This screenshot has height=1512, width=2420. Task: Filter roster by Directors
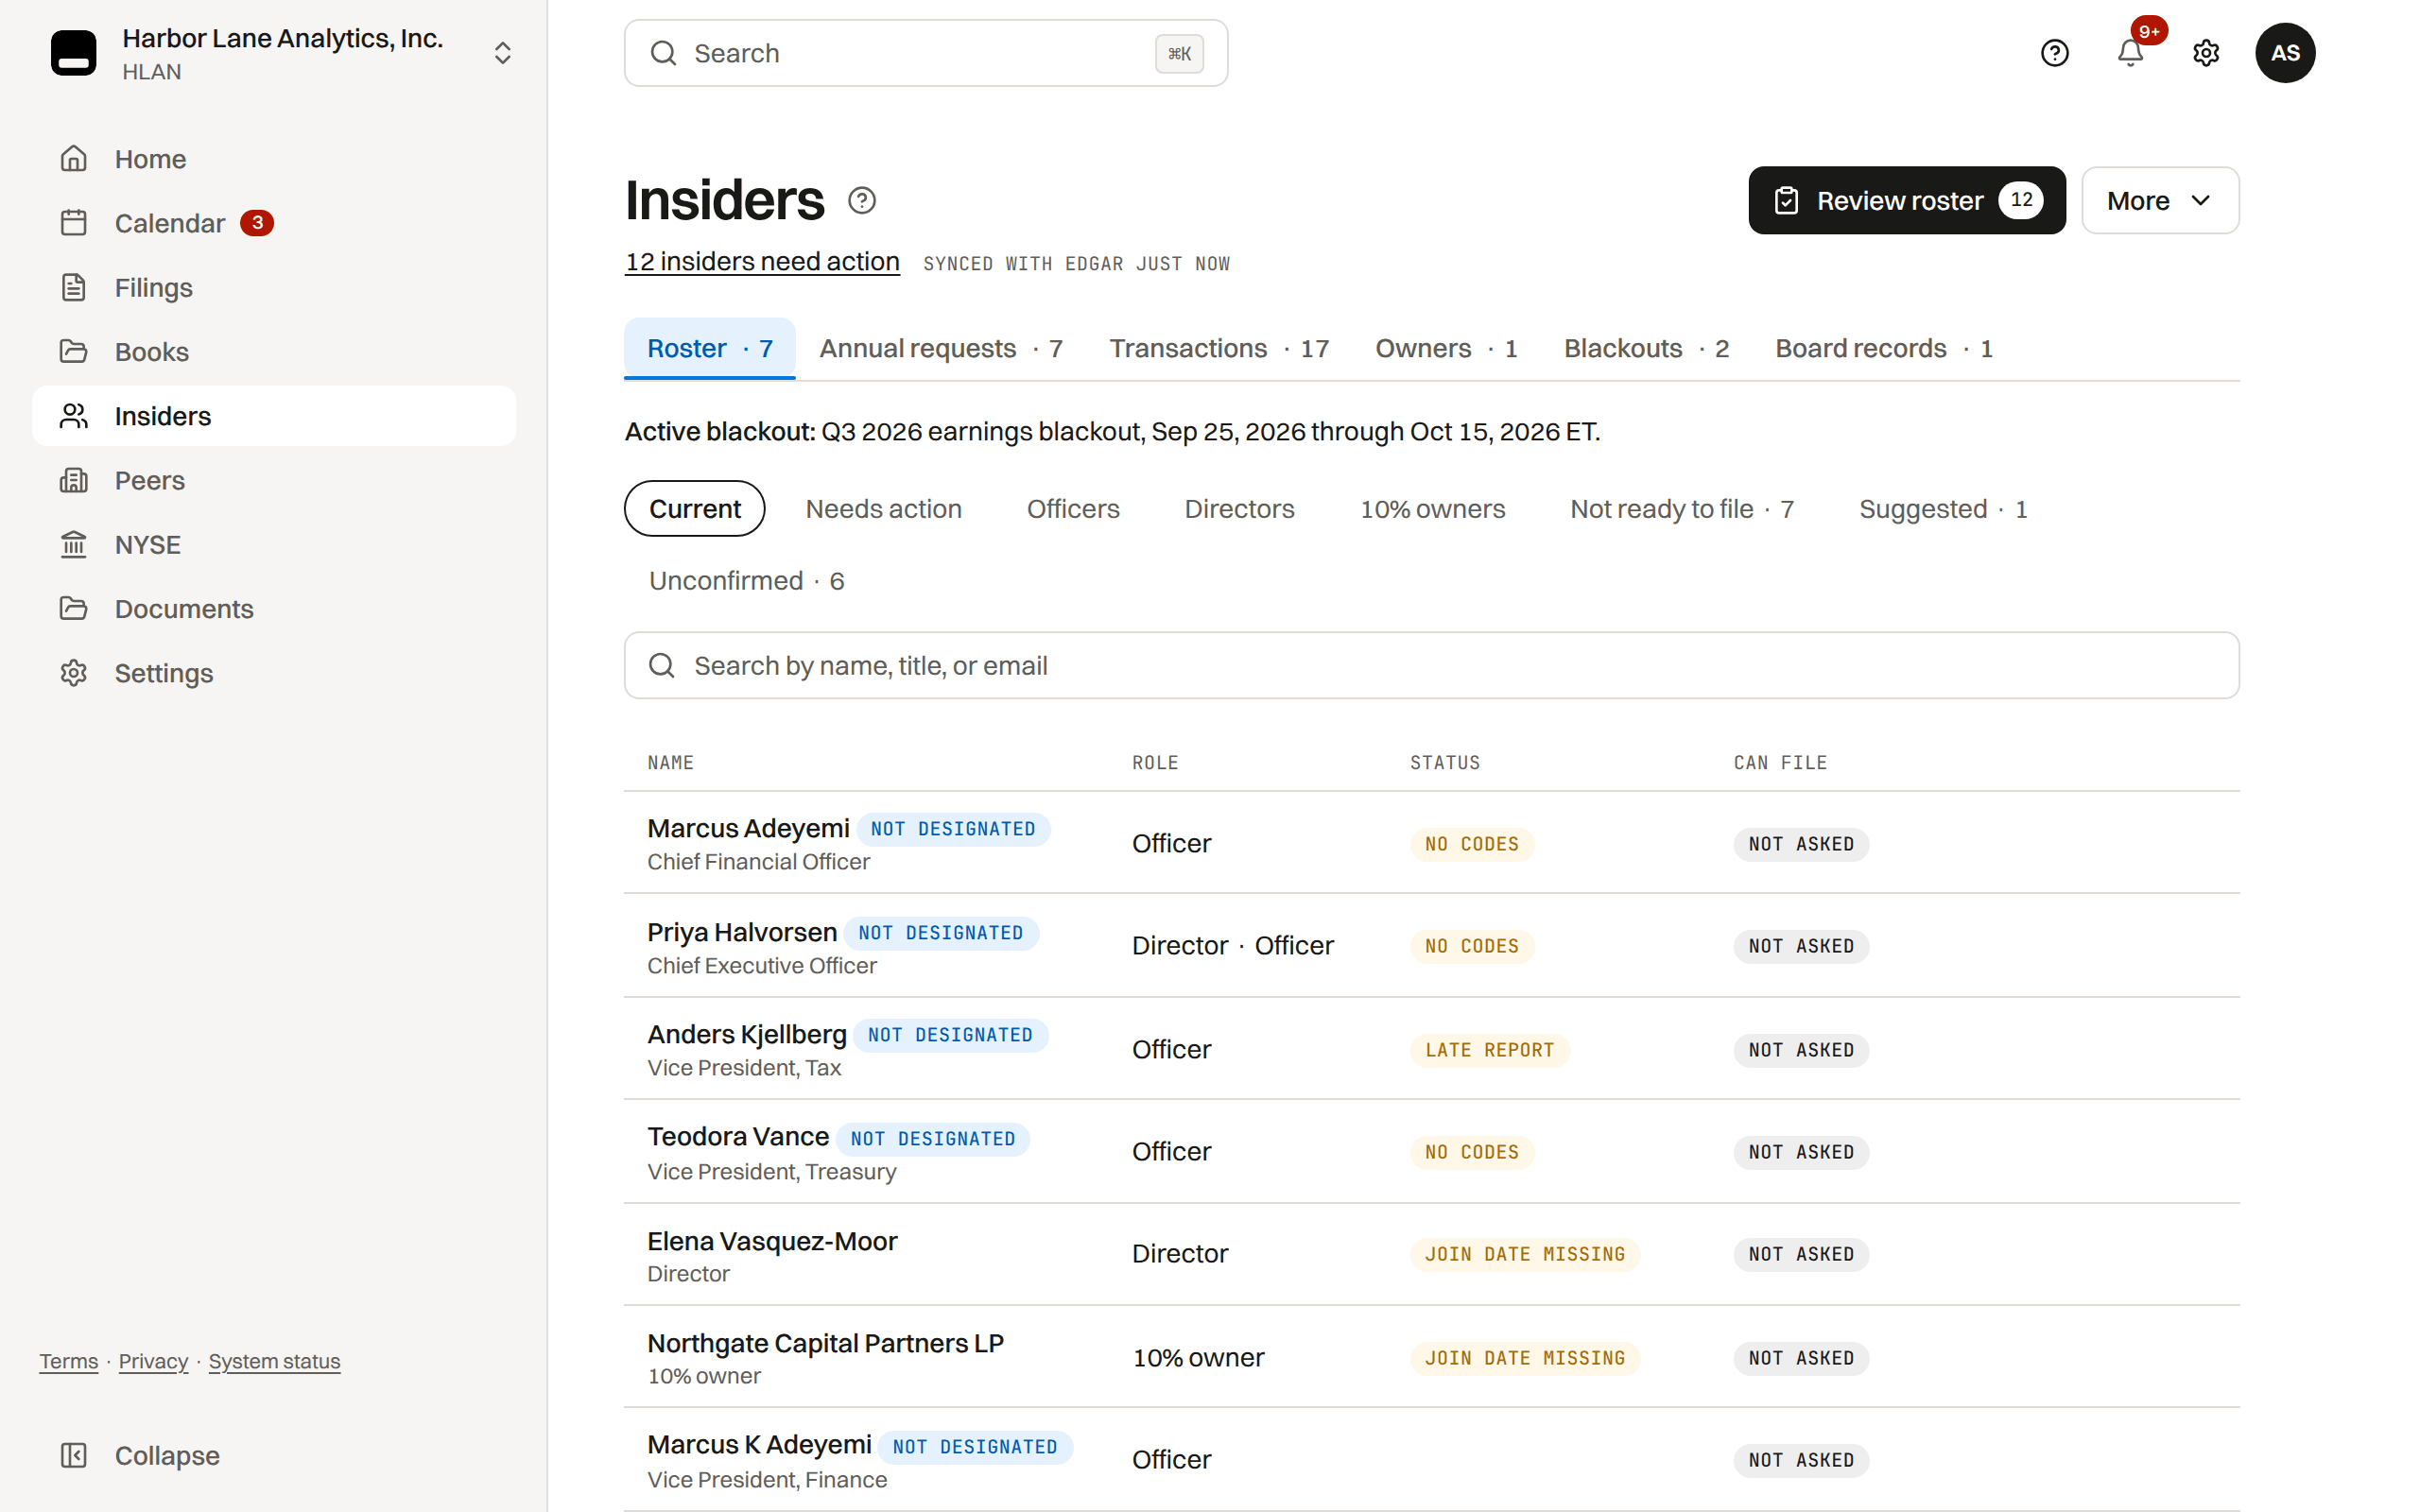coord(1238,508)
